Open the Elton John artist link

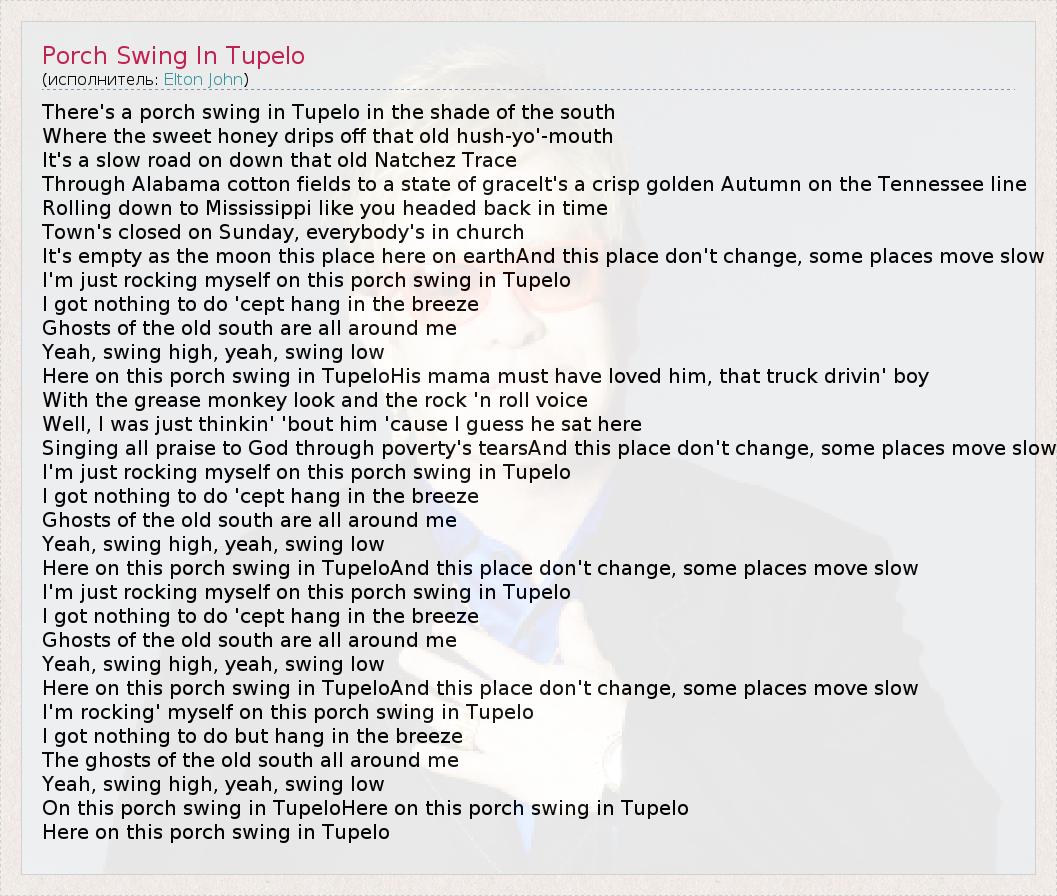[204, 79]
